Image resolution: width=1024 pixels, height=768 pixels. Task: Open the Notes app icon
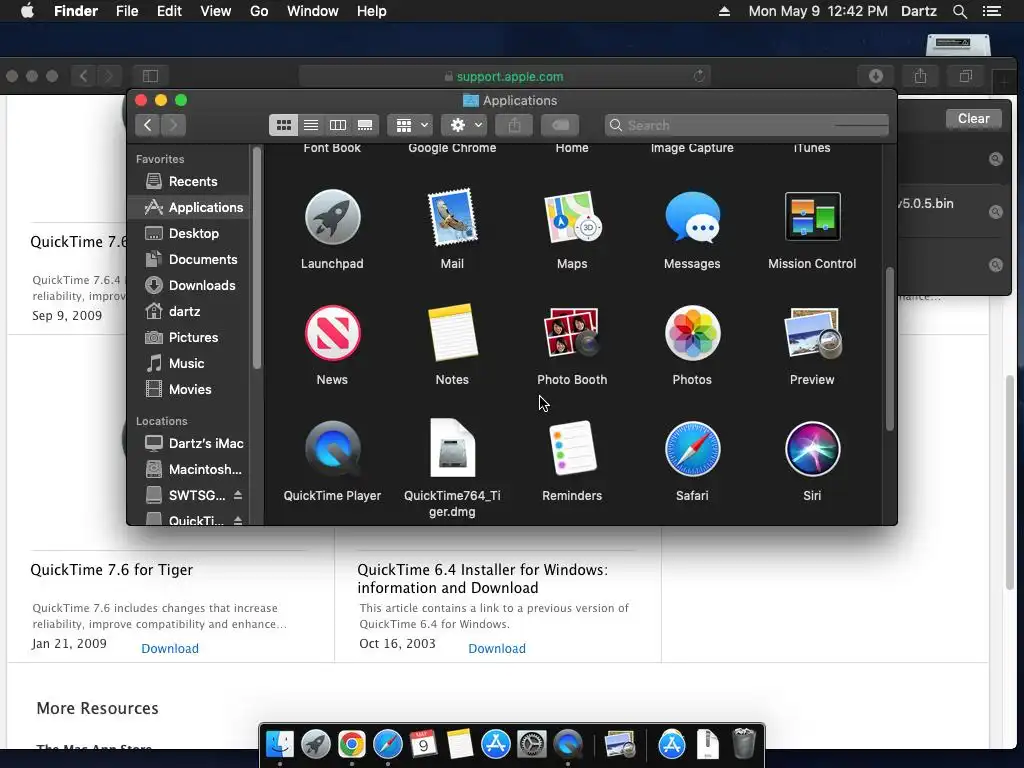pyautogui.click(x=452, y=333)
